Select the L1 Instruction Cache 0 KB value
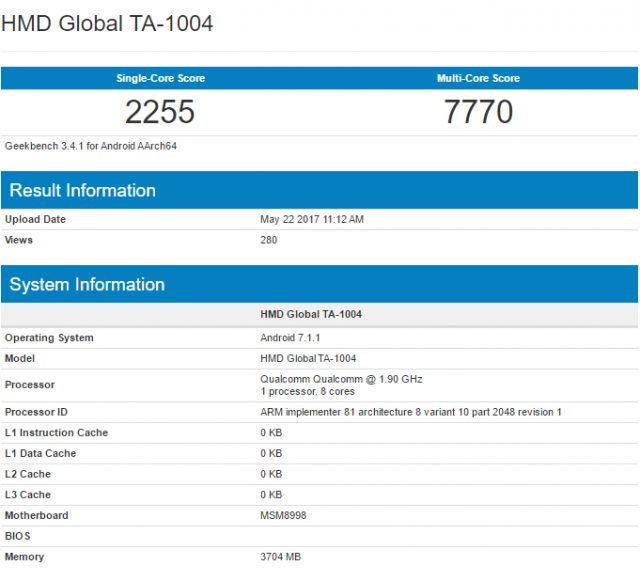The width and height of the screenshot is (640, 581). click(x=271, y=433)
